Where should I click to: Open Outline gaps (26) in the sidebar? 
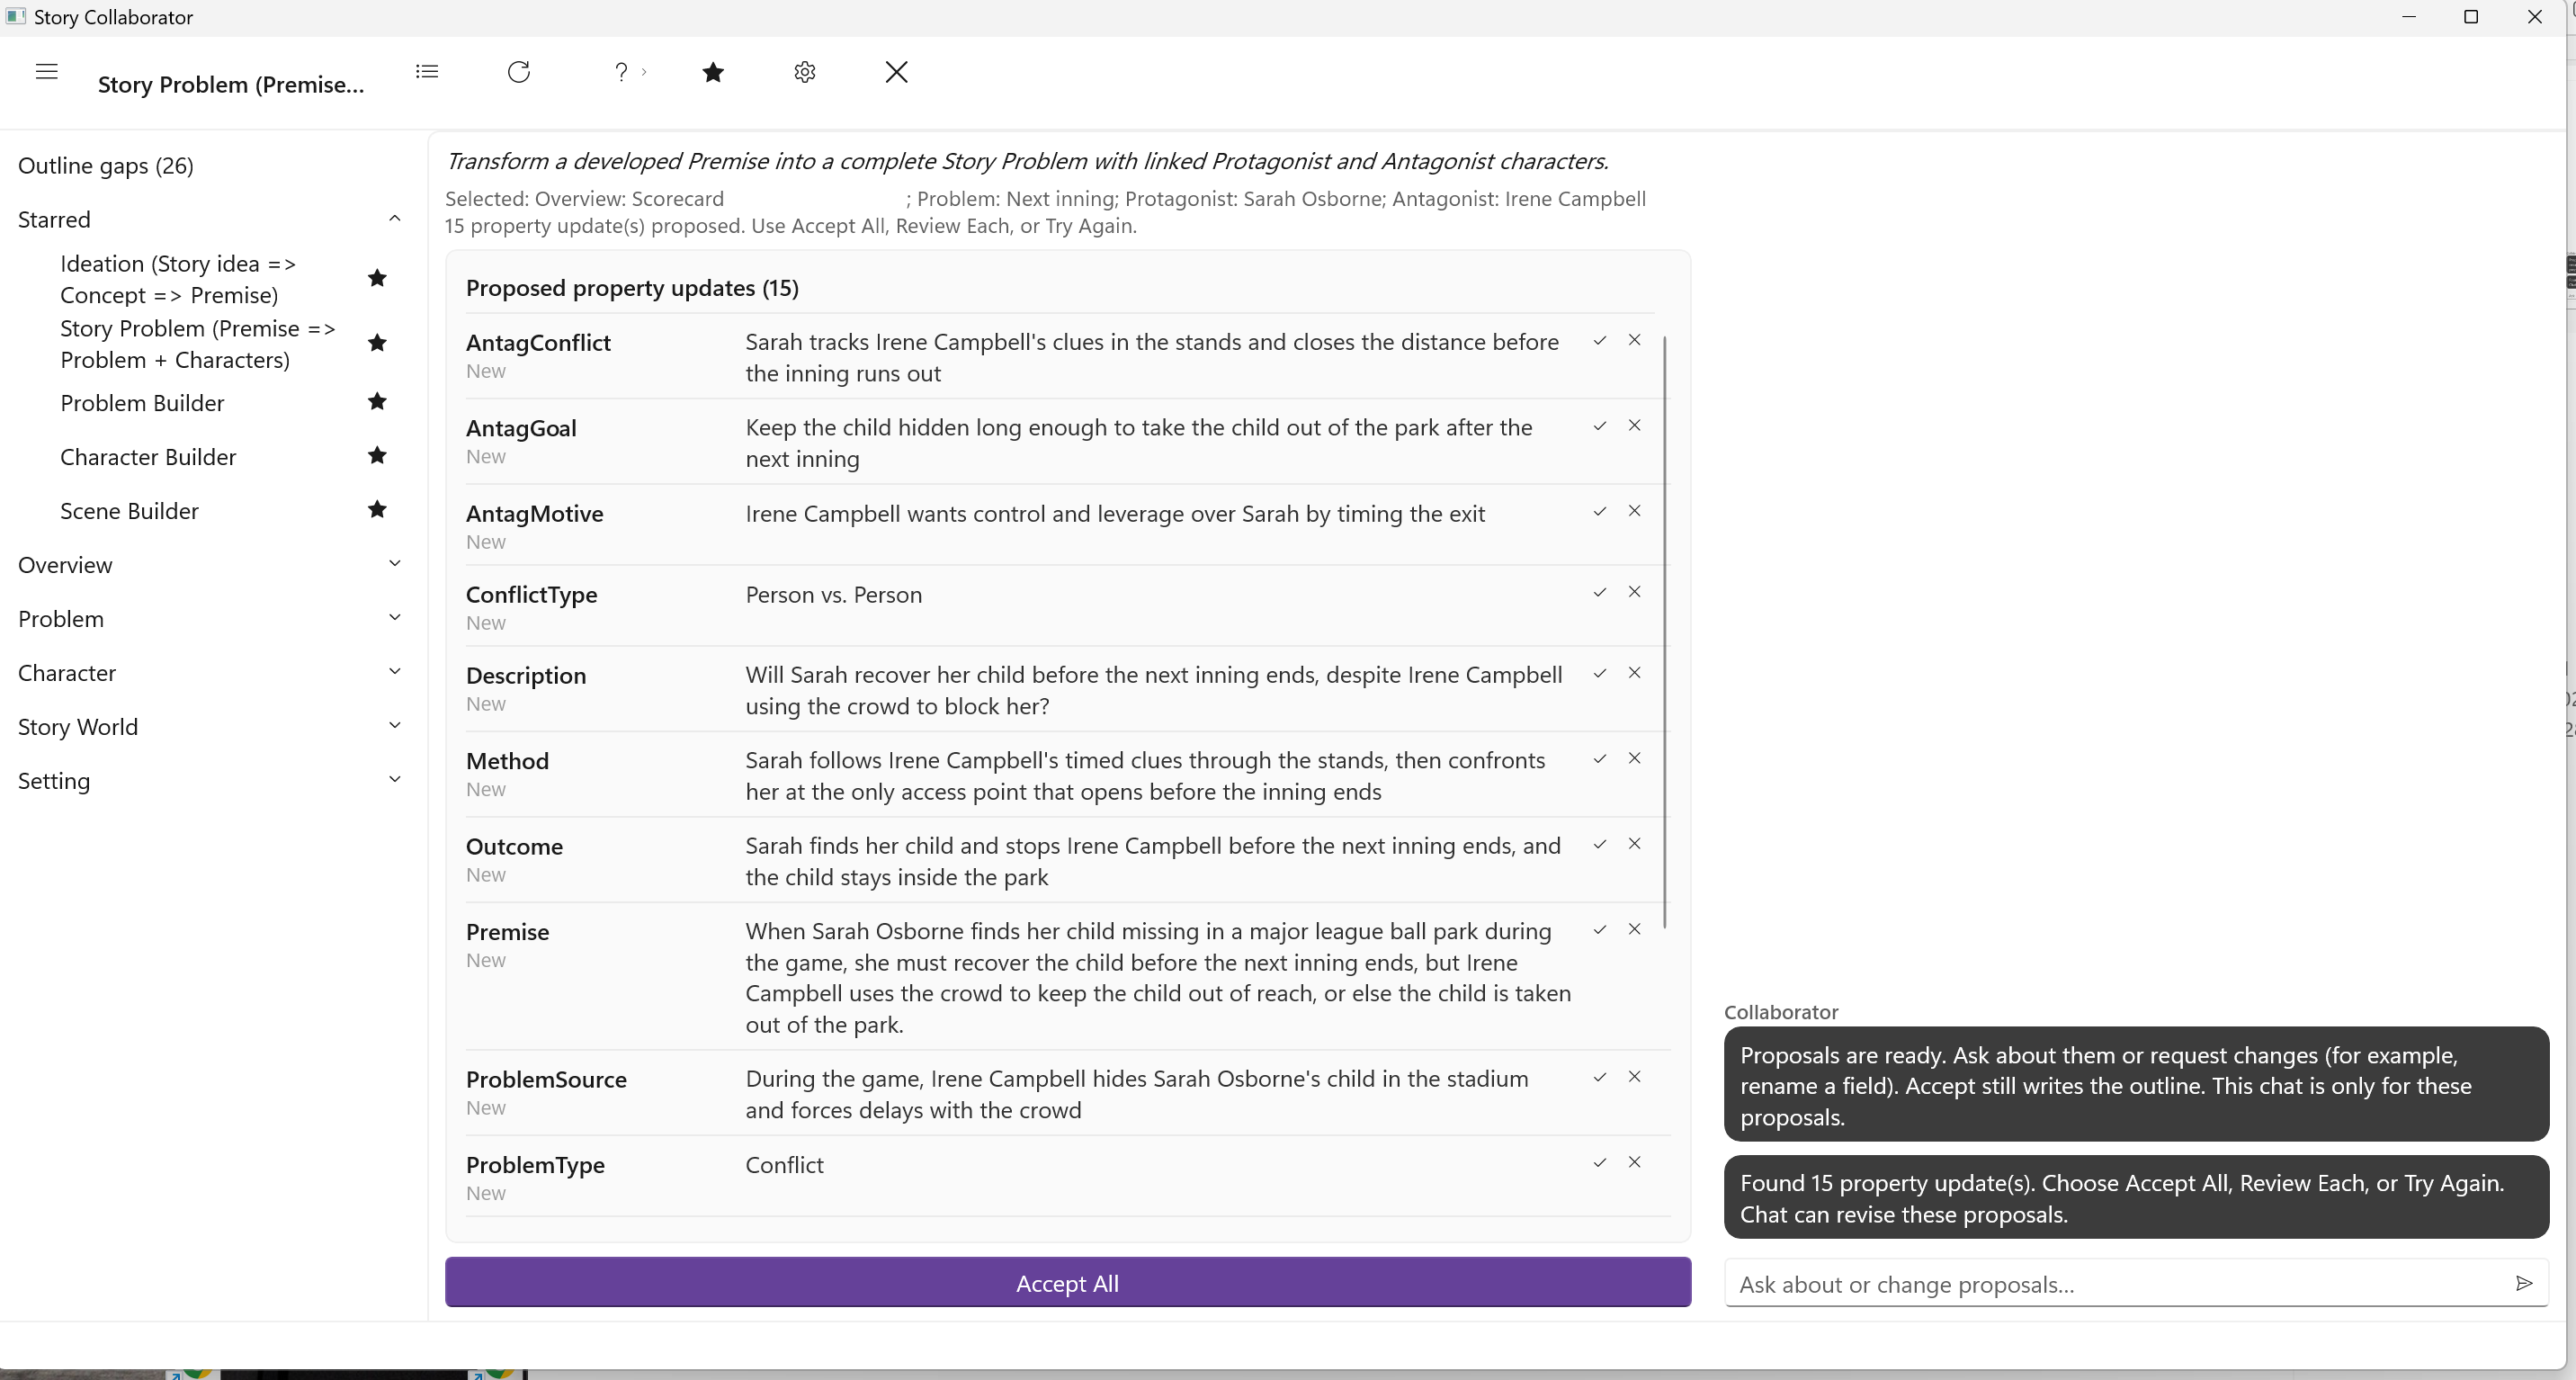click(106, 166)
